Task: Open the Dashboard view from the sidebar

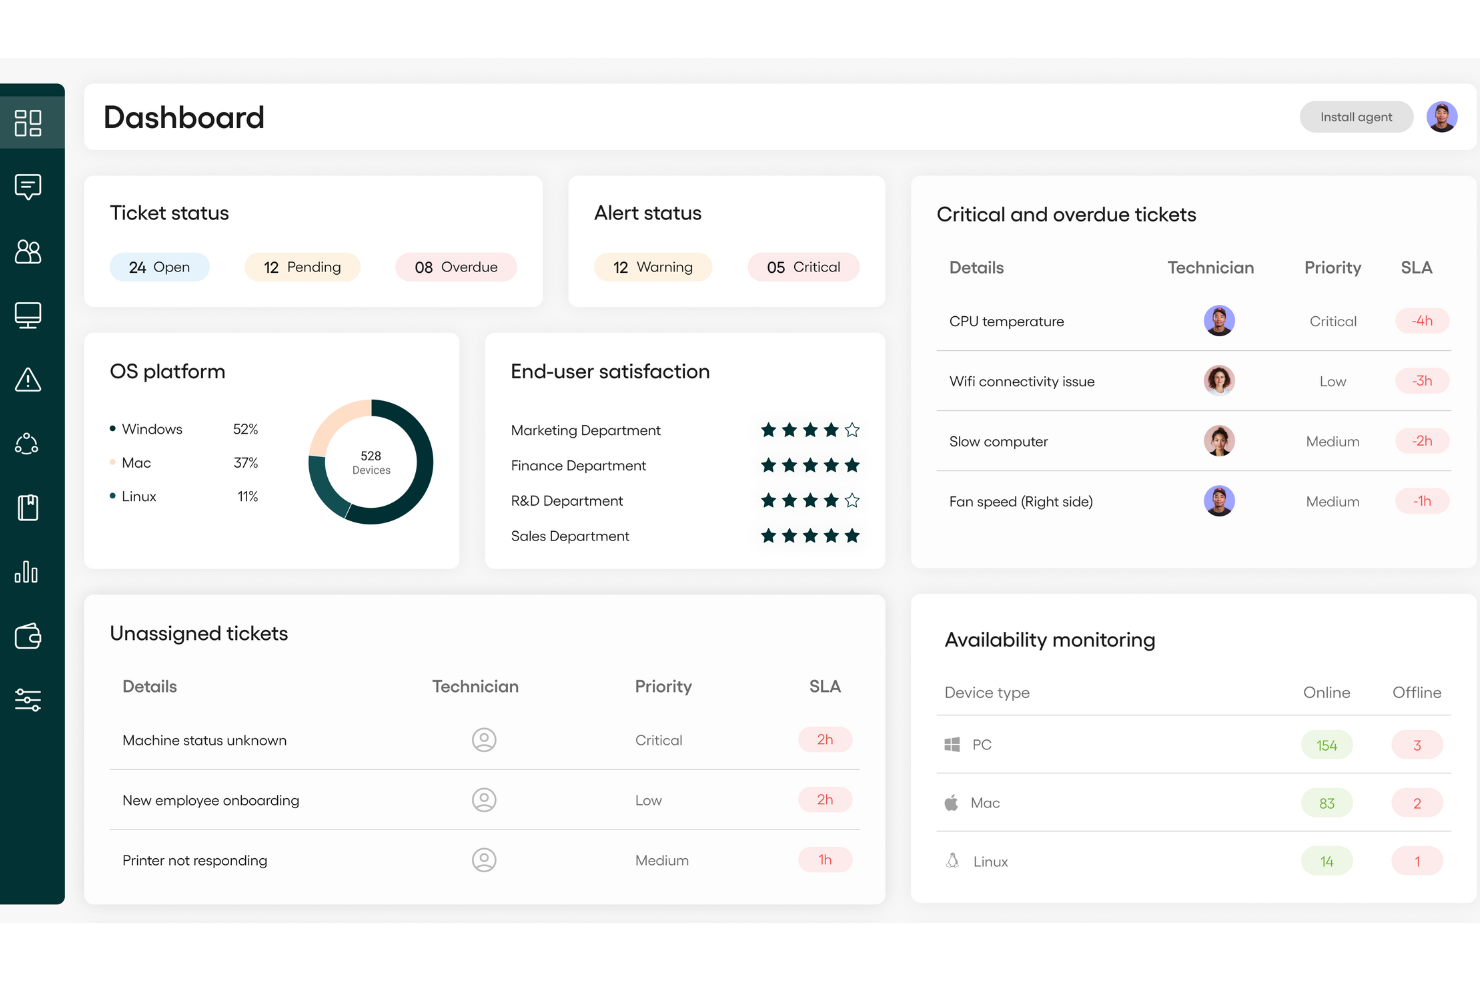Action: pyautogui.click(x=28, y=122)
